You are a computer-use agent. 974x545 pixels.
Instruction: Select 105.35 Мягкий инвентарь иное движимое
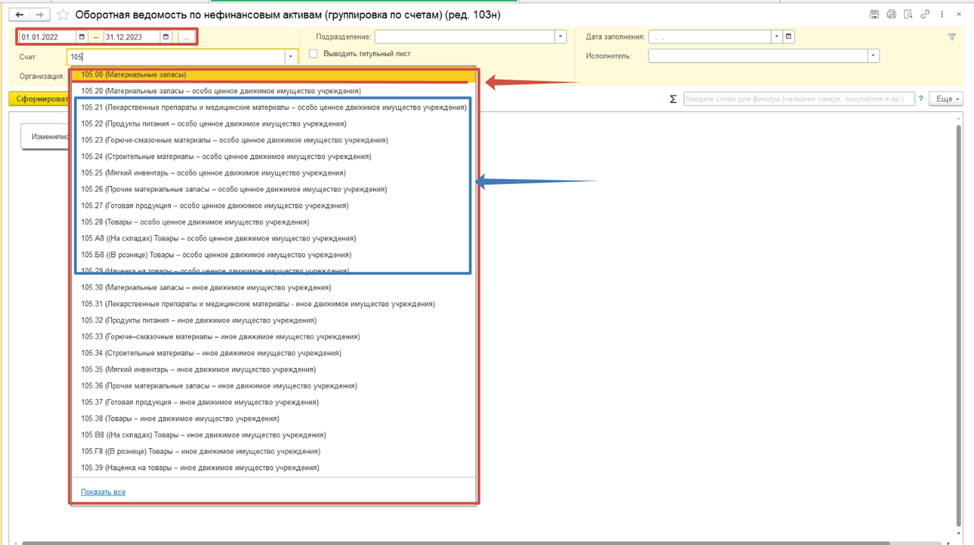[273, 370]
